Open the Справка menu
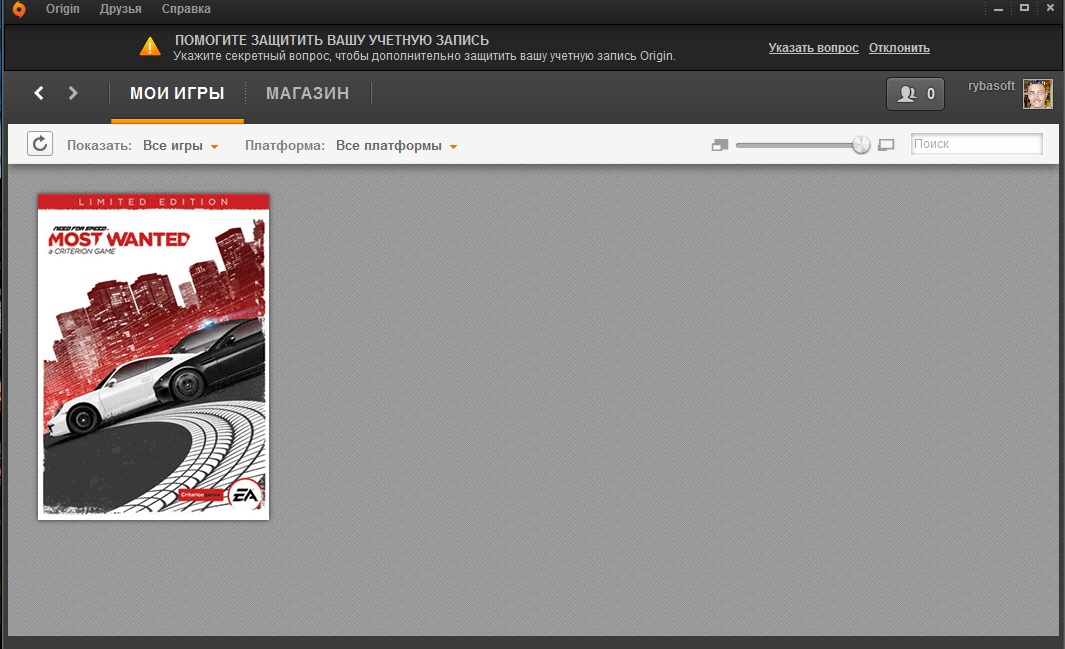 (186, 9)
